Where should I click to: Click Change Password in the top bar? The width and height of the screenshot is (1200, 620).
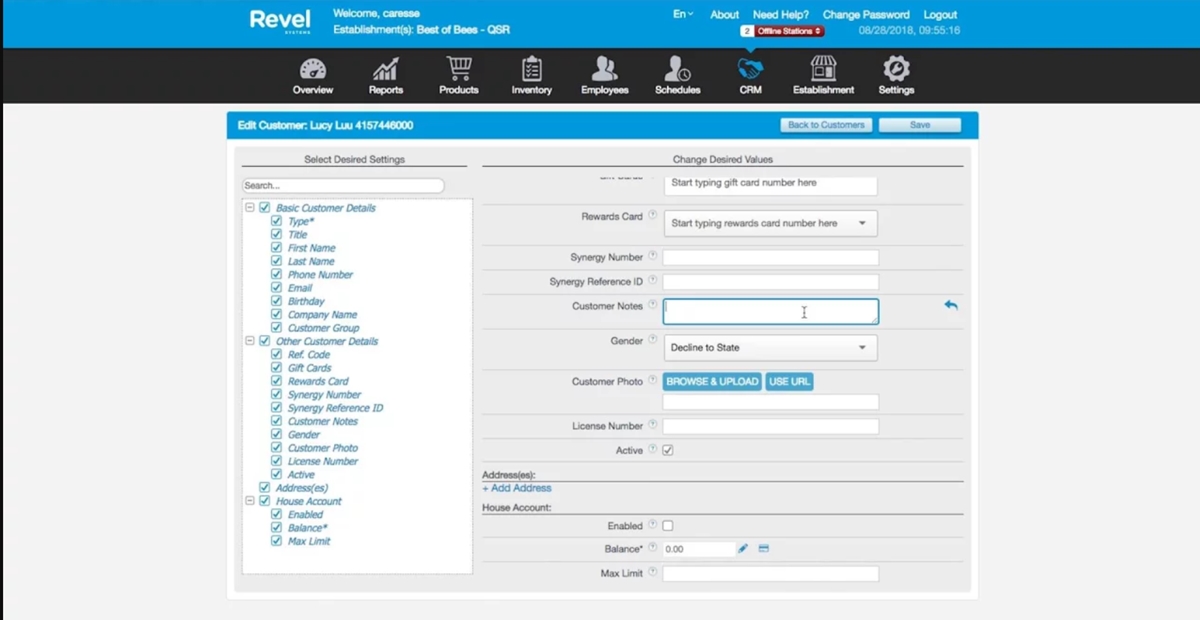(x=866, y=15)
